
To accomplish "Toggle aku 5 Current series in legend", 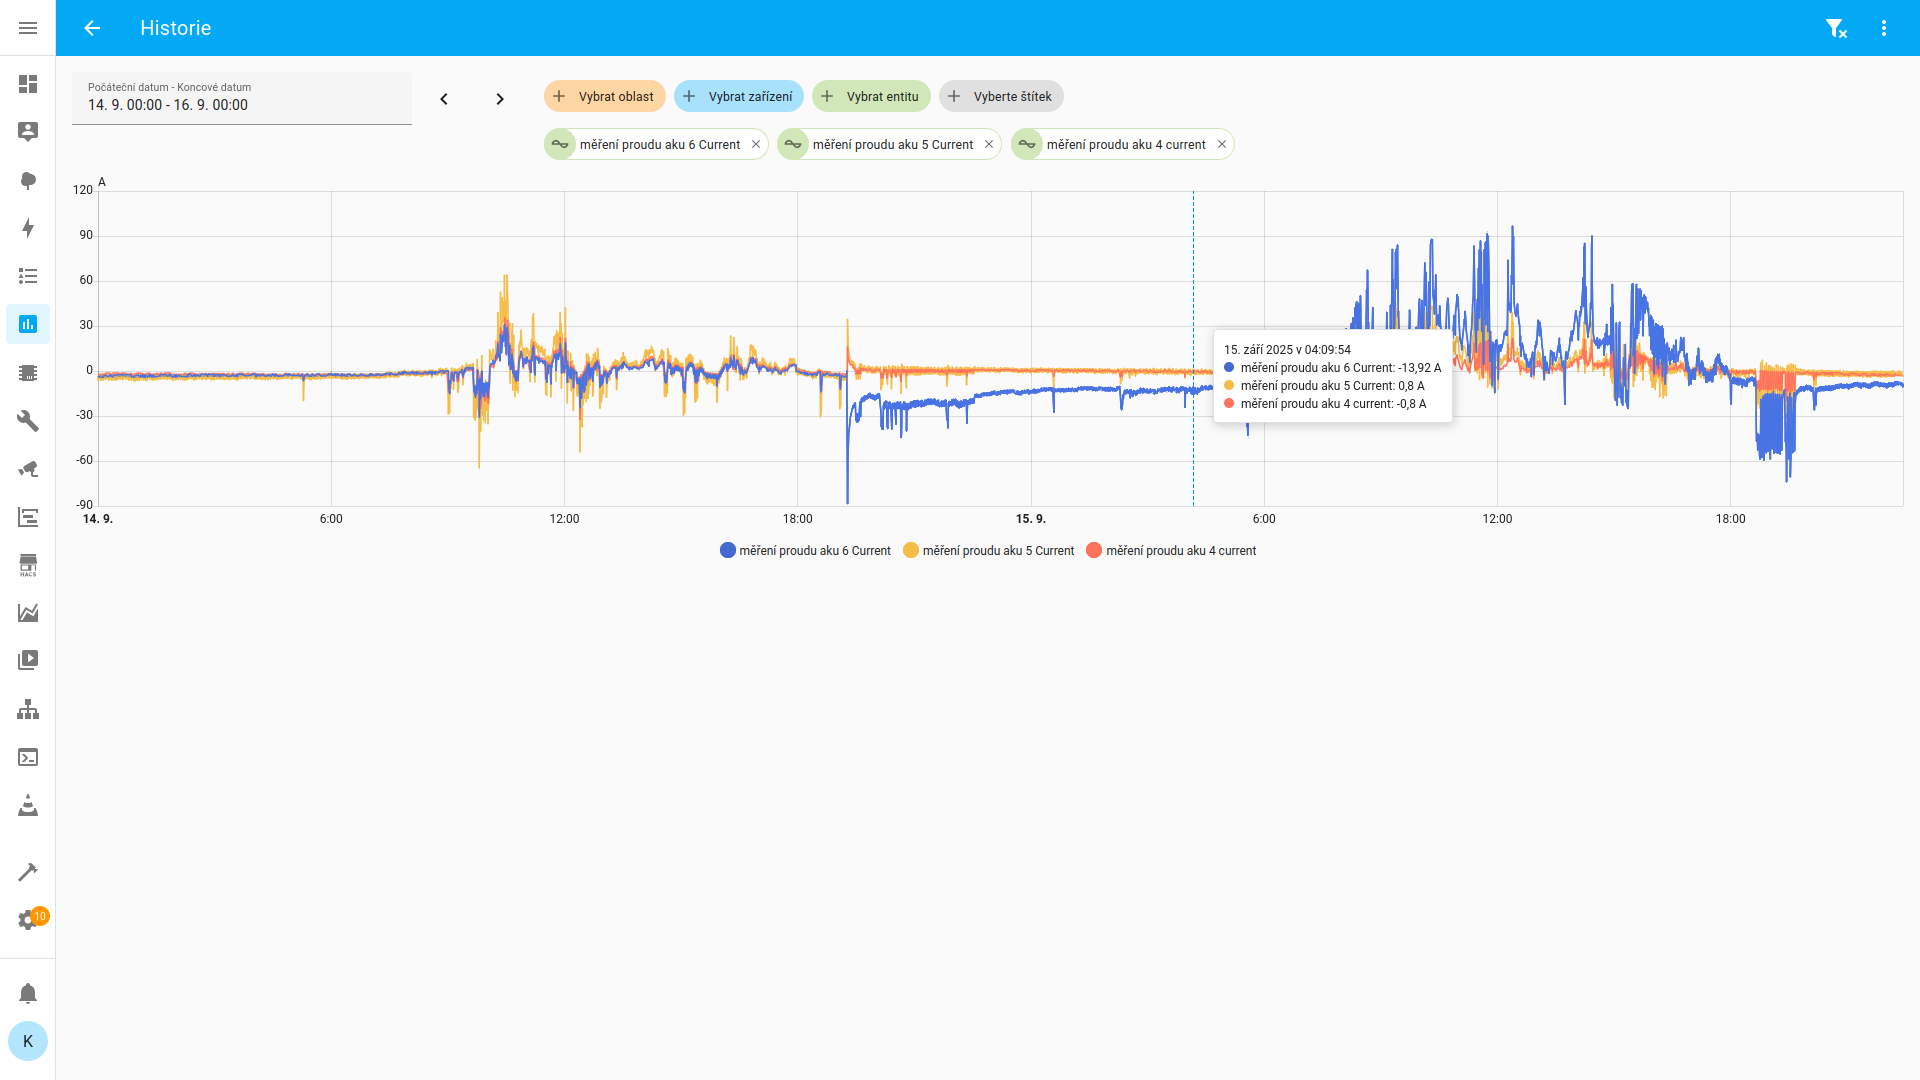I will click(989, 550).
